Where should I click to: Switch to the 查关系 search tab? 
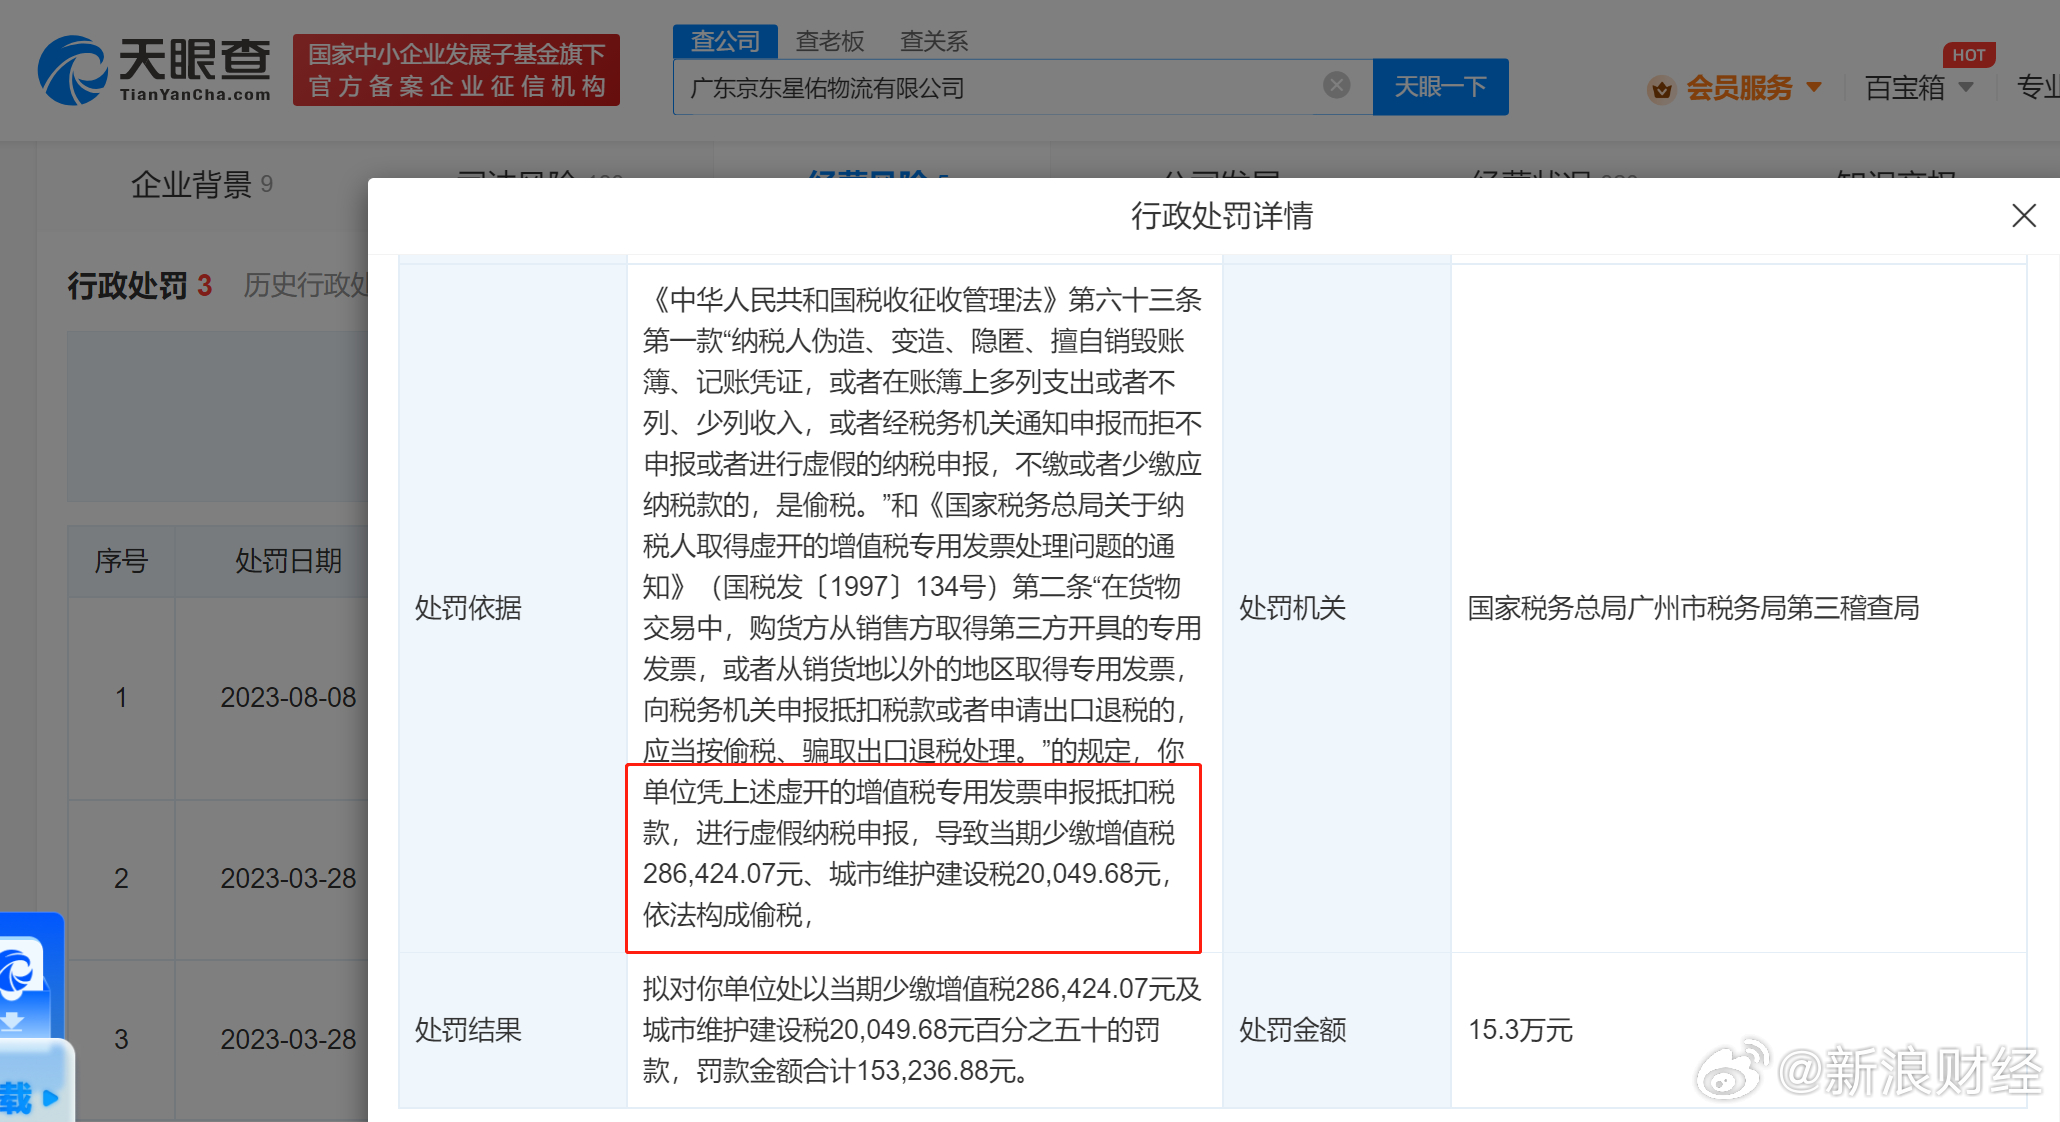point(933,41)
